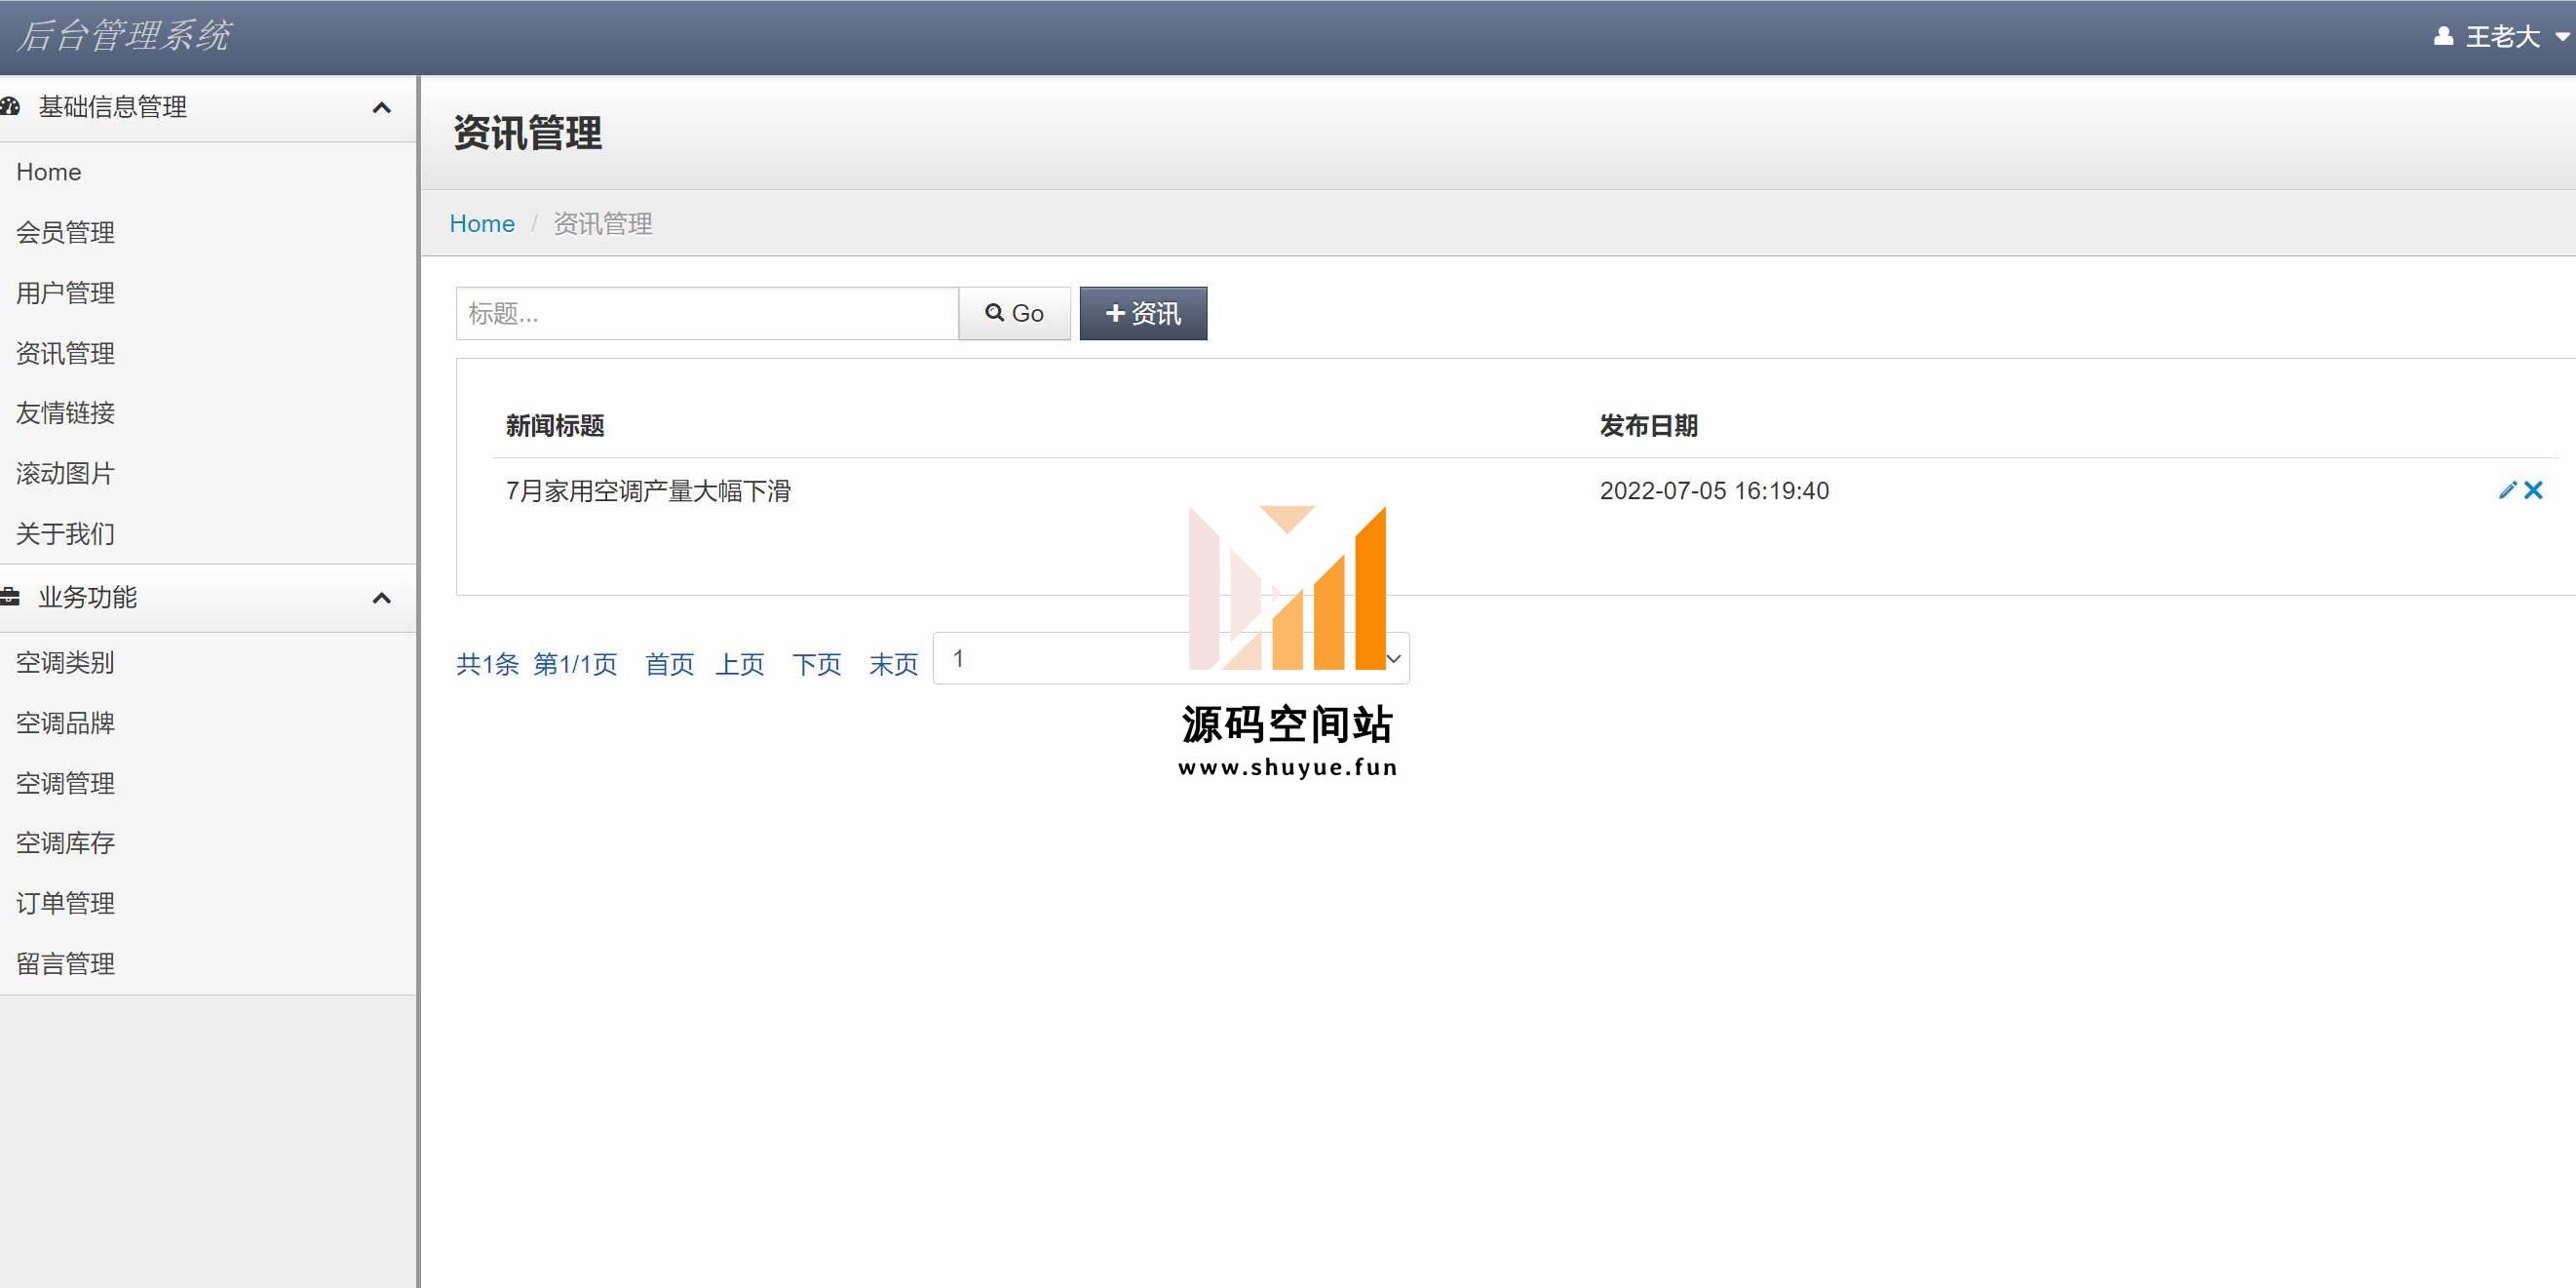Collapse the 基础信息管理 section chevron

point(381,107)
